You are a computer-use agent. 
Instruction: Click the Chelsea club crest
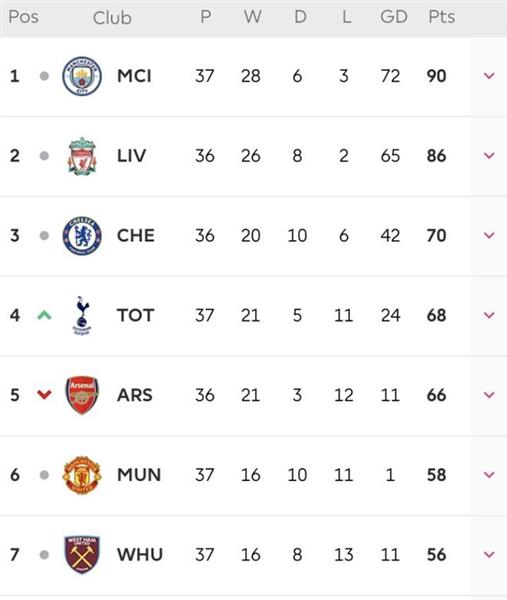pyautogui.click(x=82, y=236)
